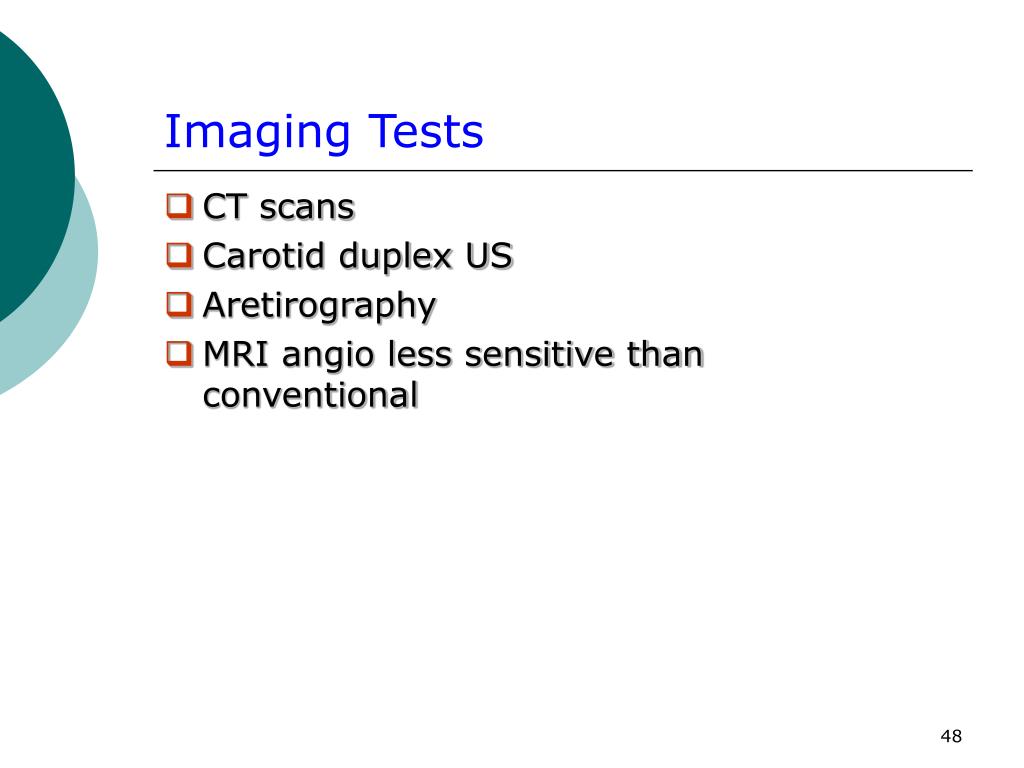
Task: Click the bullet box beside MRI angio
Action: click(180, 354)
